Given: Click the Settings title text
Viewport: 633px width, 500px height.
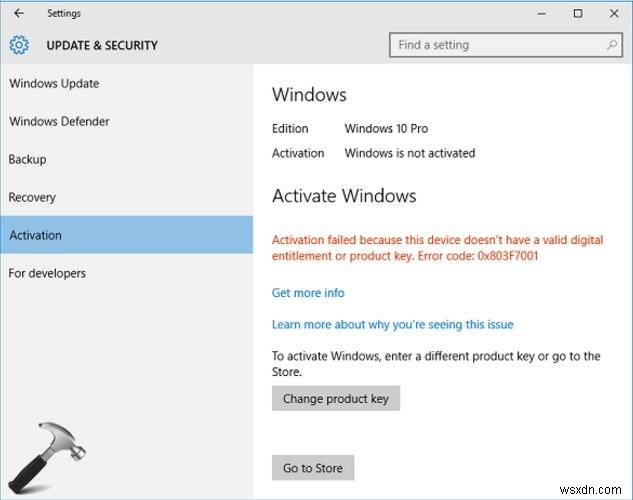Looking at the screenshot, I should (64, 14).
